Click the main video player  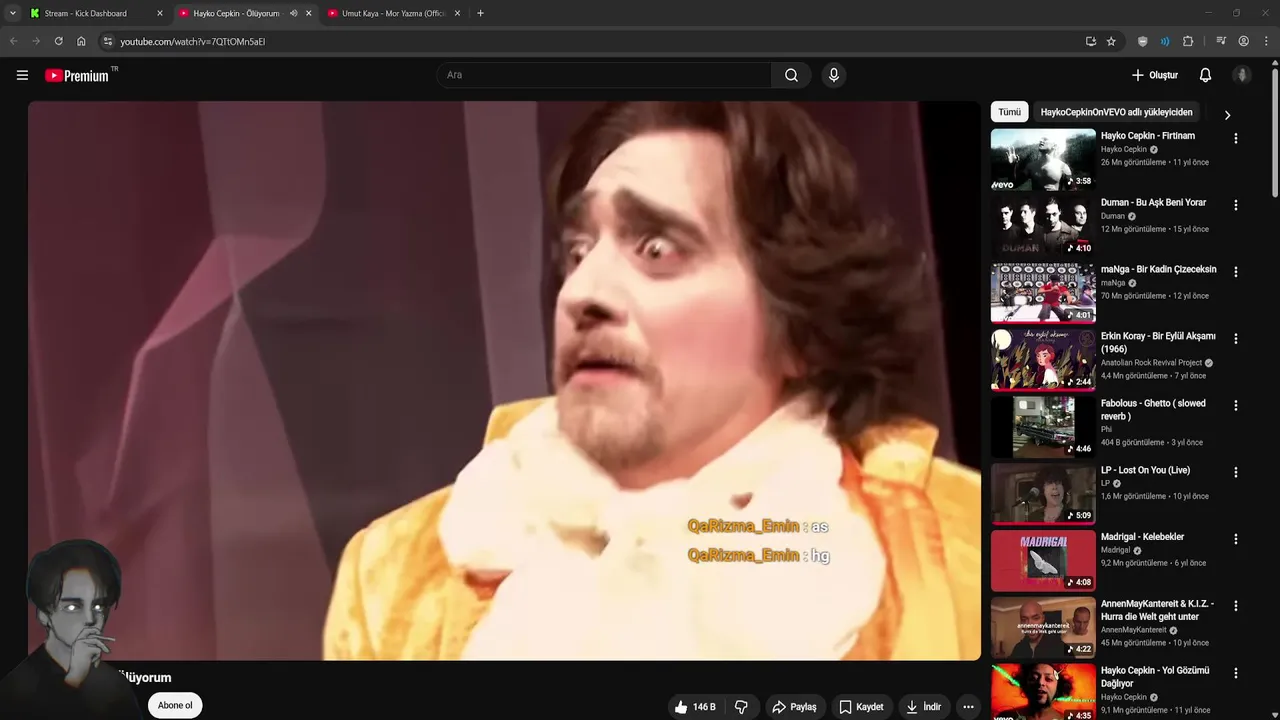tap(504, 380)
